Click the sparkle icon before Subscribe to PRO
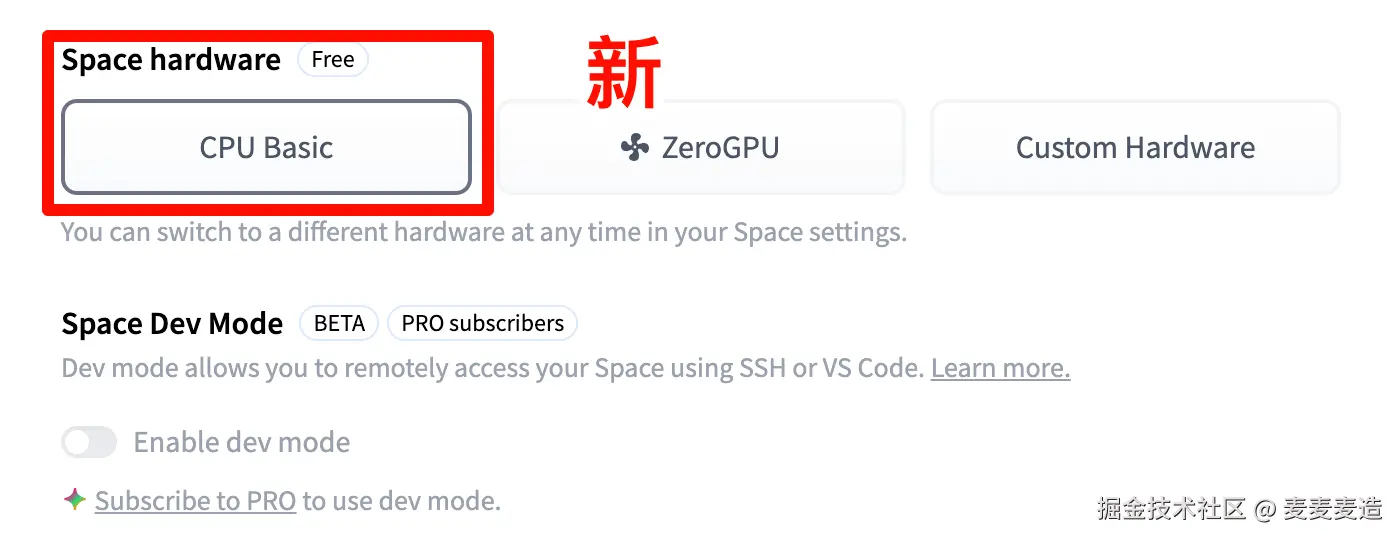This screenshot has height=540, width=1400. tap(75, 500)
